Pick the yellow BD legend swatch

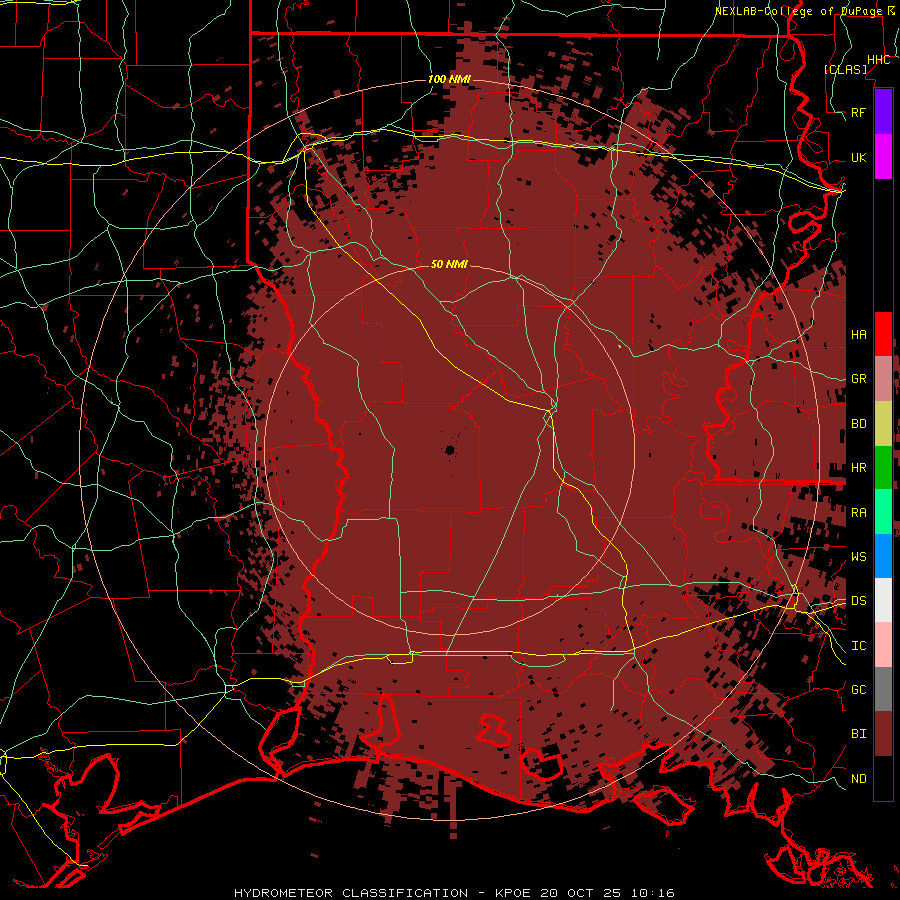pos(883,424)
